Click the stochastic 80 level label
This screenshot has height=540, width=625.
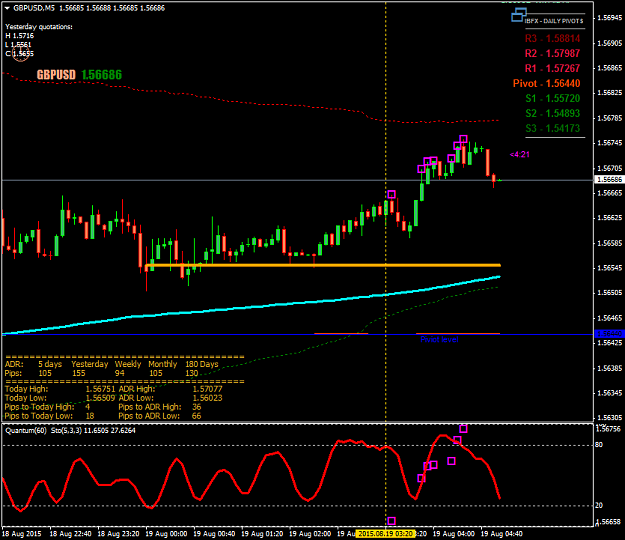tap(599, 445)
